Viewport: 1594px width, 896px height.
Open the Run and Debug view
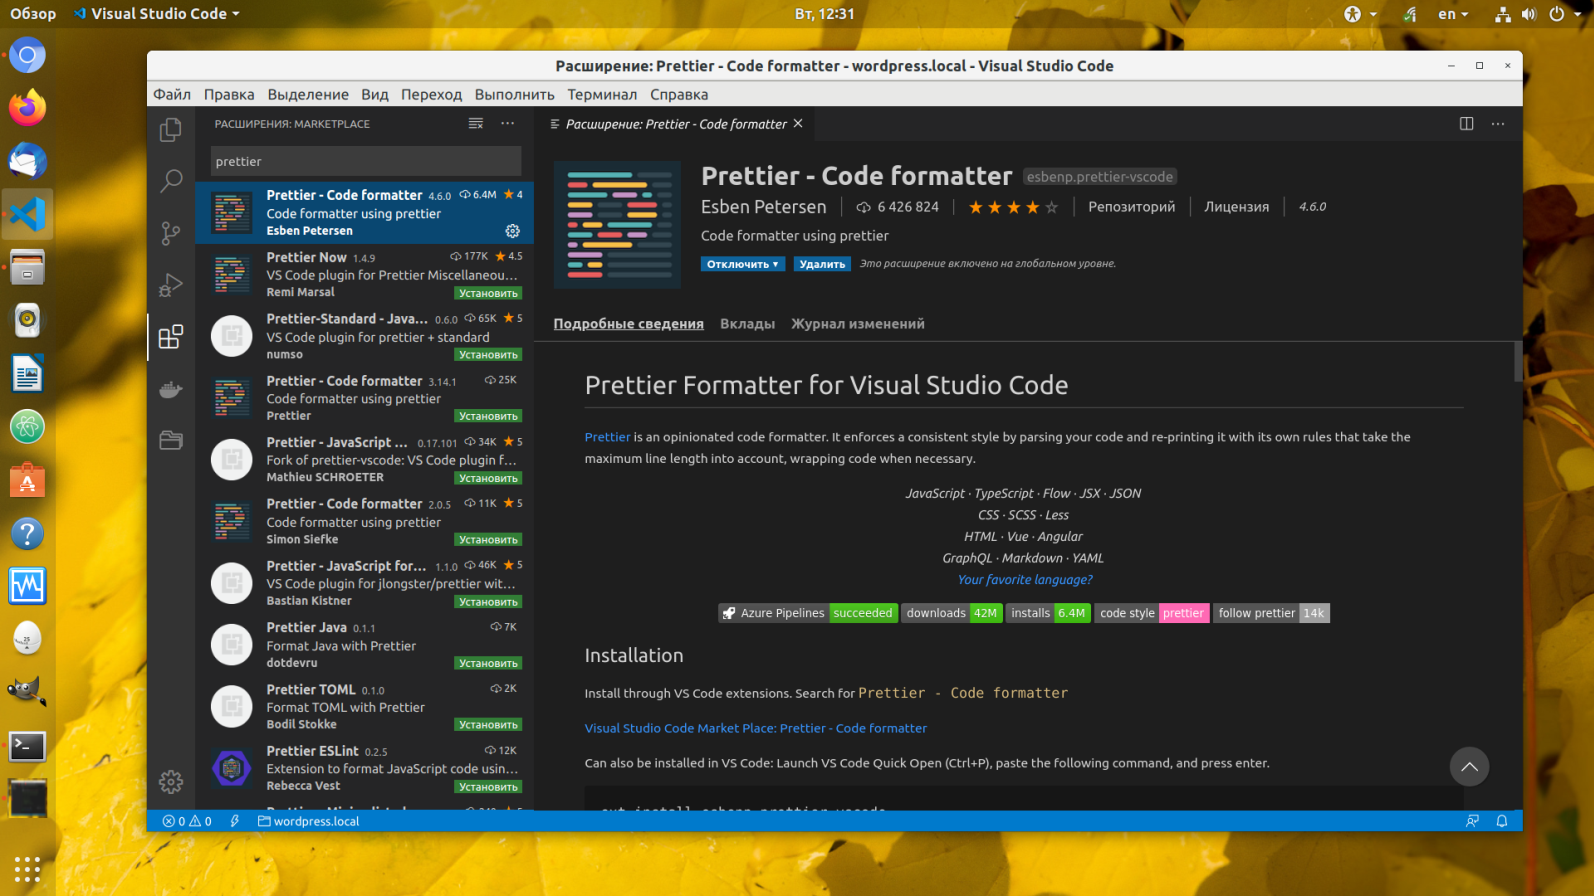point(171,285)
